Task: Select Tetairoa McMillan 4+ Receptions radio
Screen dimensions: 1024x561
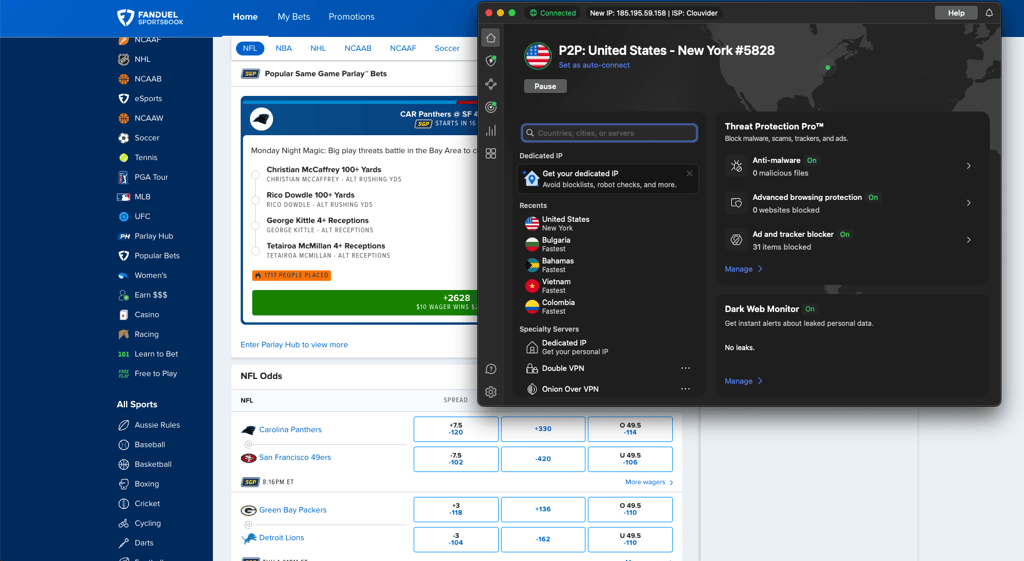Action: [x=255, y=251]
